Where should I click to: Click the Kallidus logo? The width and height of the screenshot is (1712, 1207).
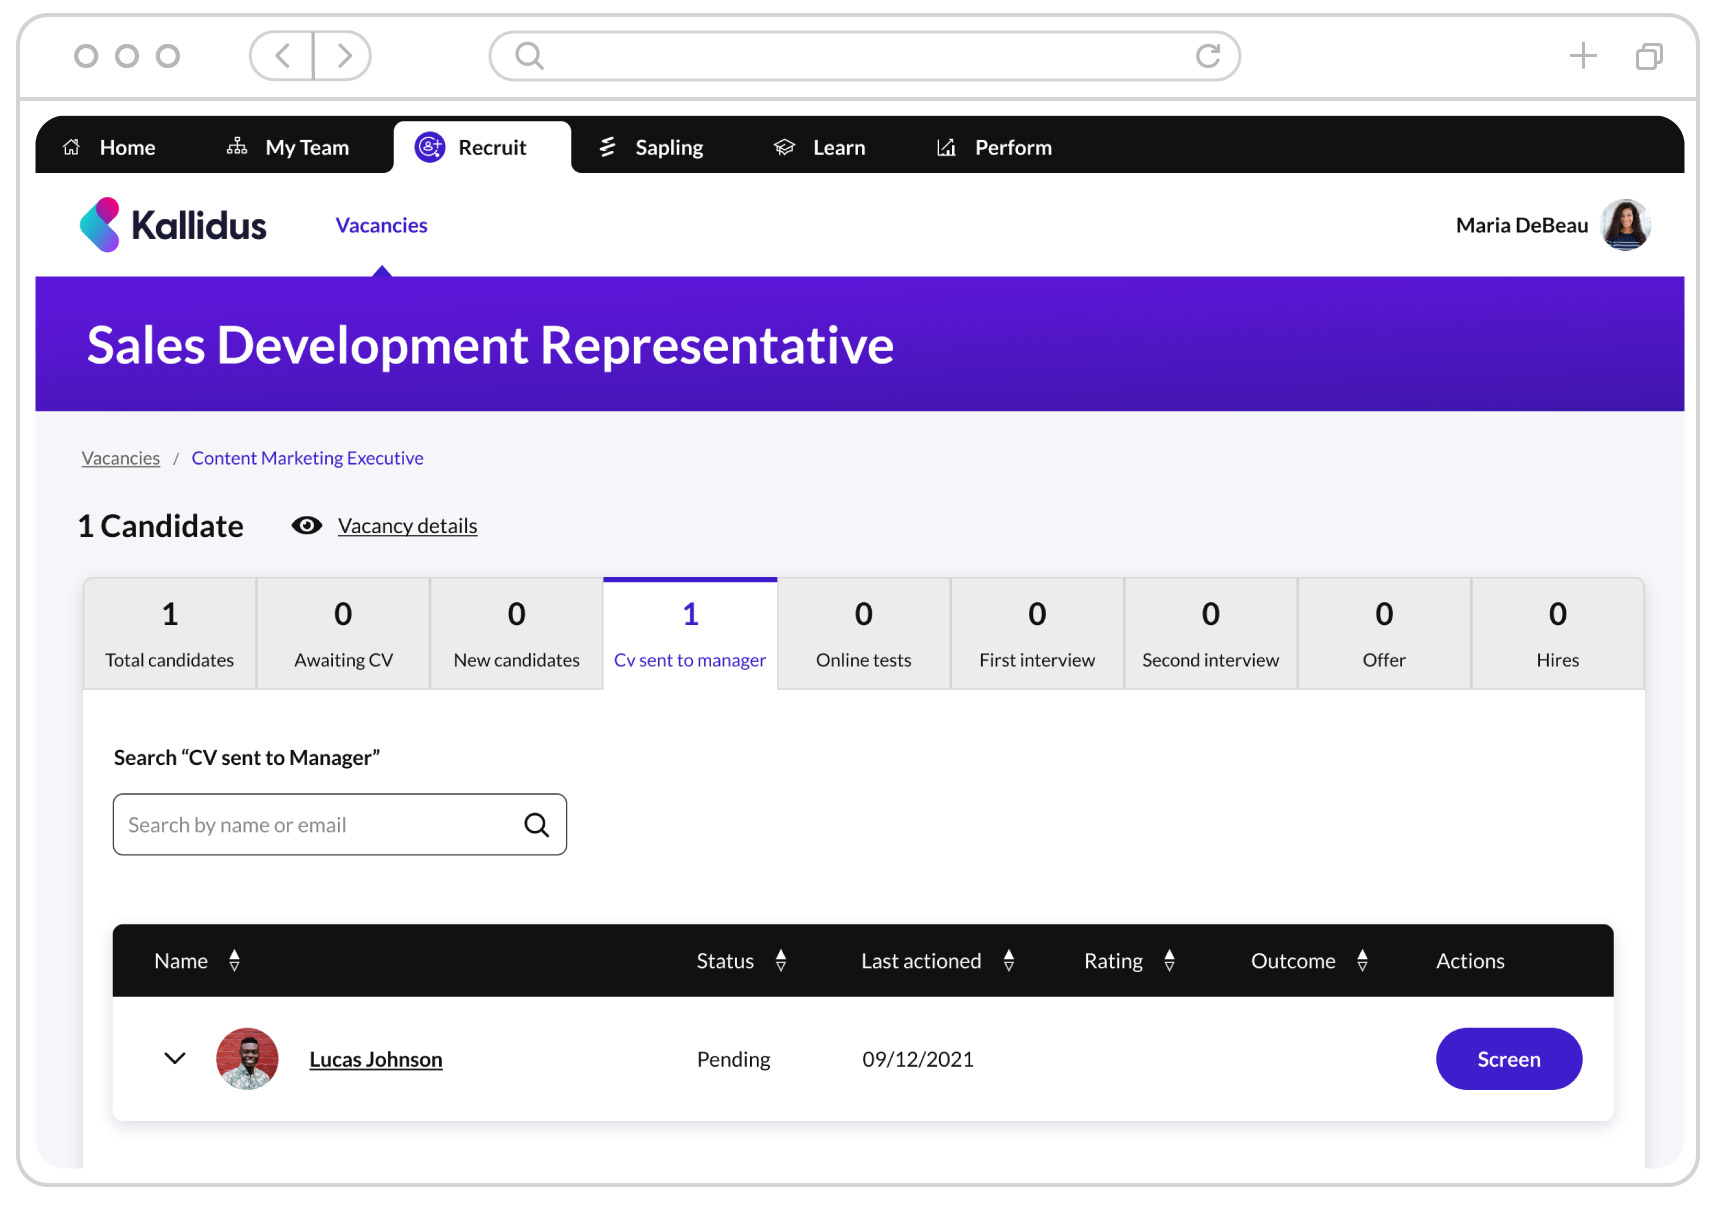coord(173,225)
